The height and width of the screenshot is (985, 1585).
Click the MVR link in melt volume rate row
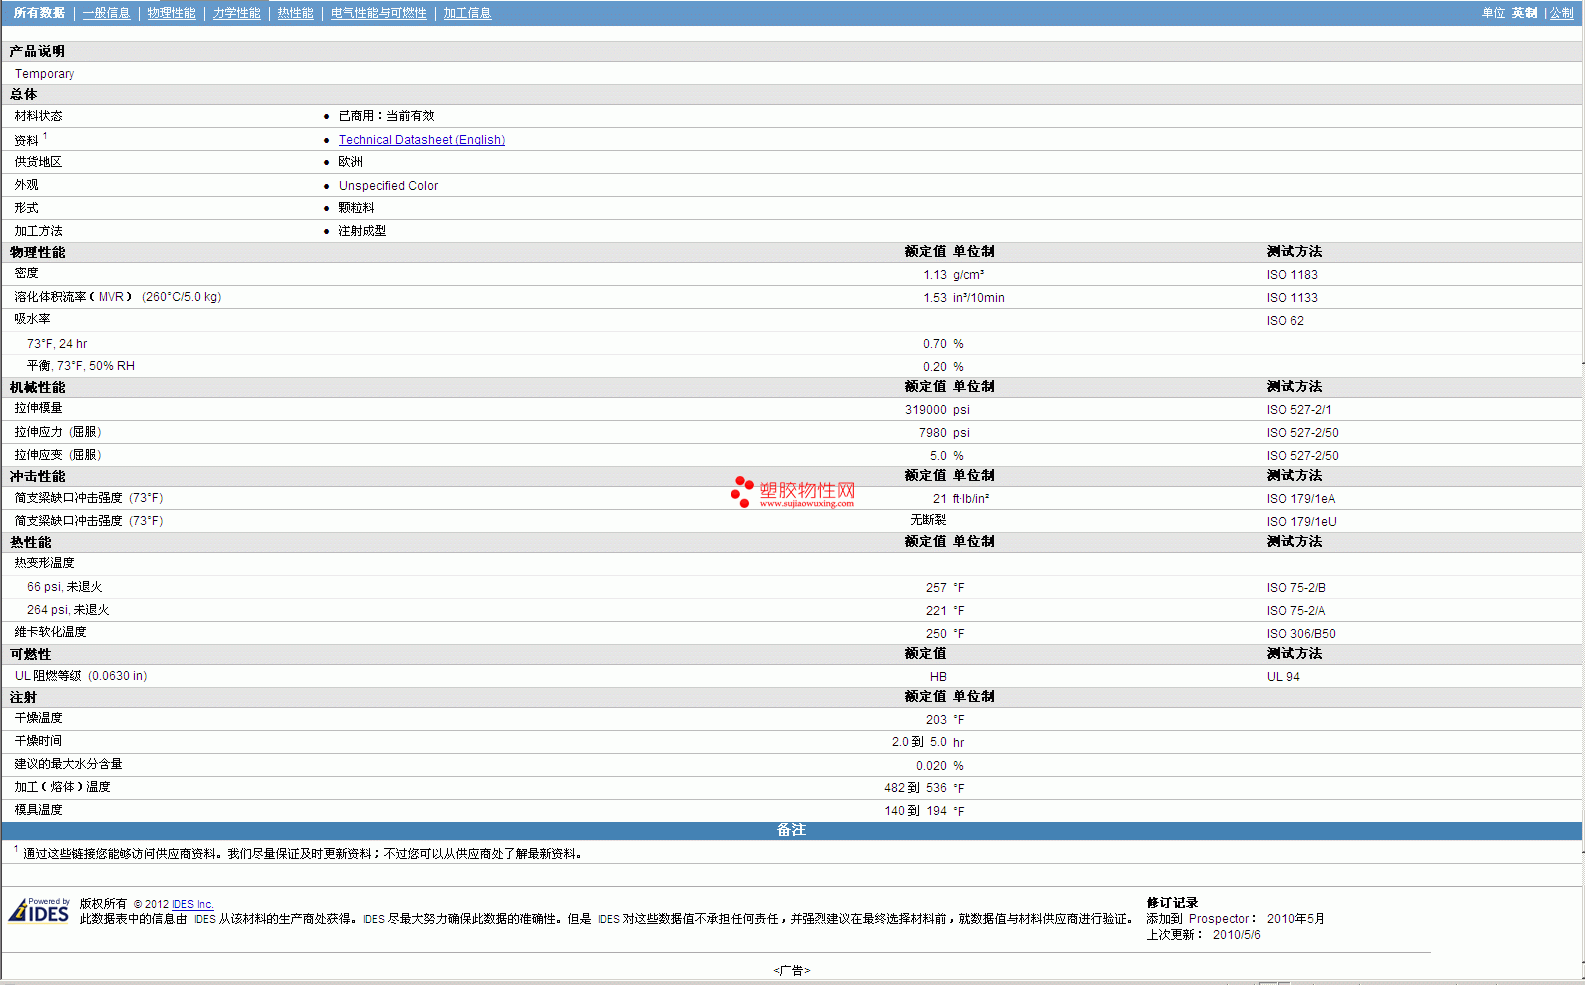click(111, 297)
